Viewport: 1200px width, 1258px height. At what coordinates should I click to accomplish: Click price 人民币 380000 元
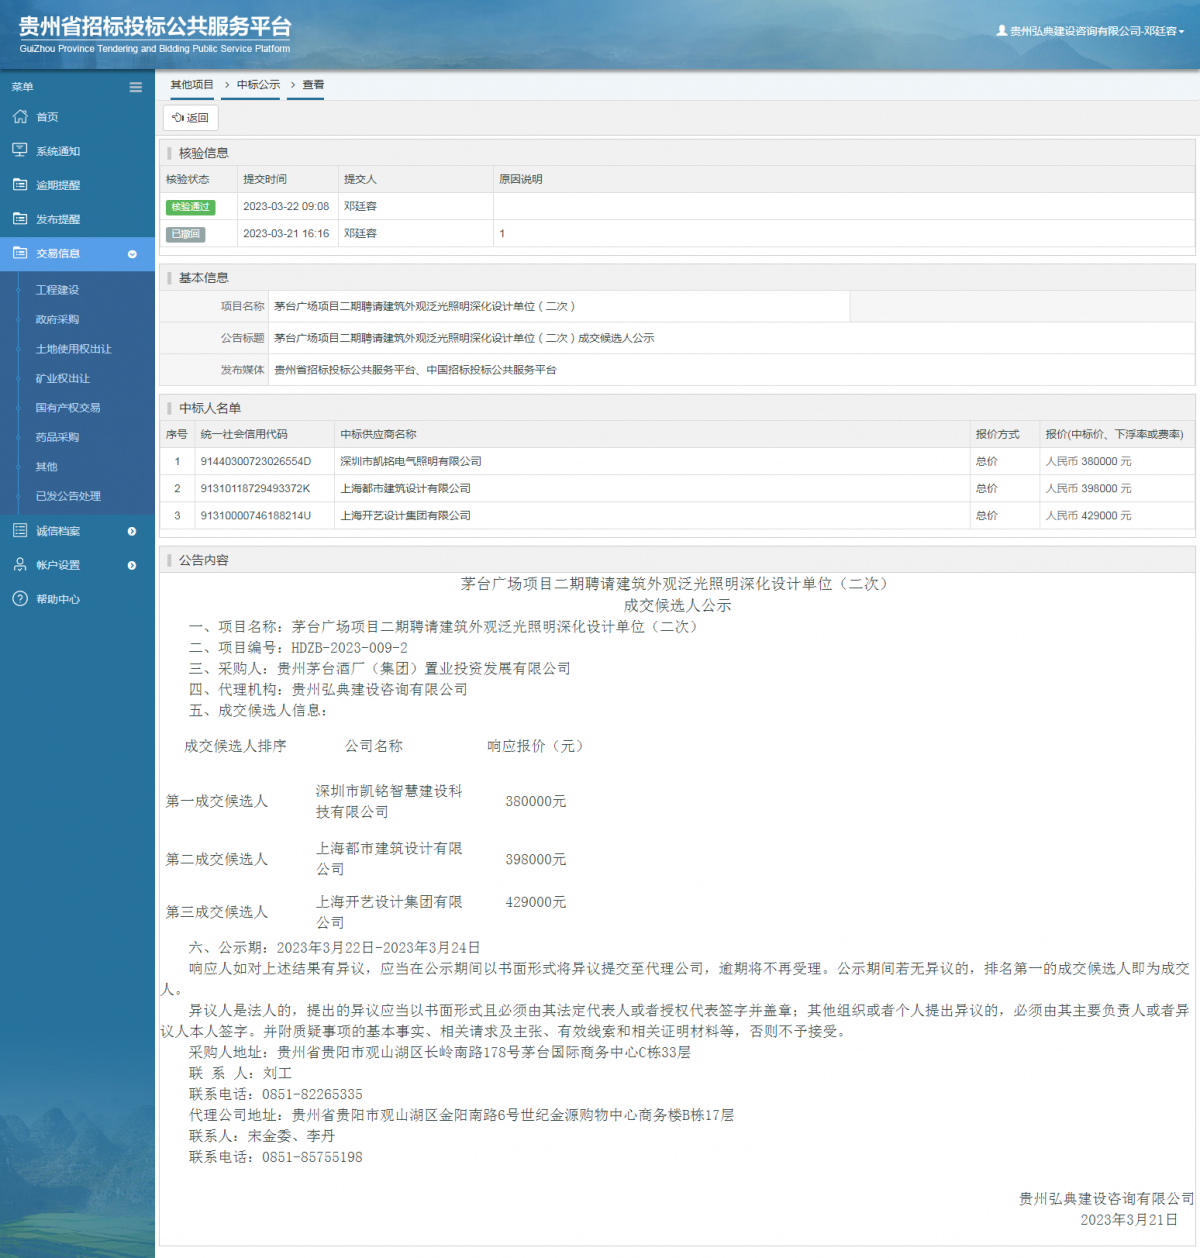[x=1089, y=462]
